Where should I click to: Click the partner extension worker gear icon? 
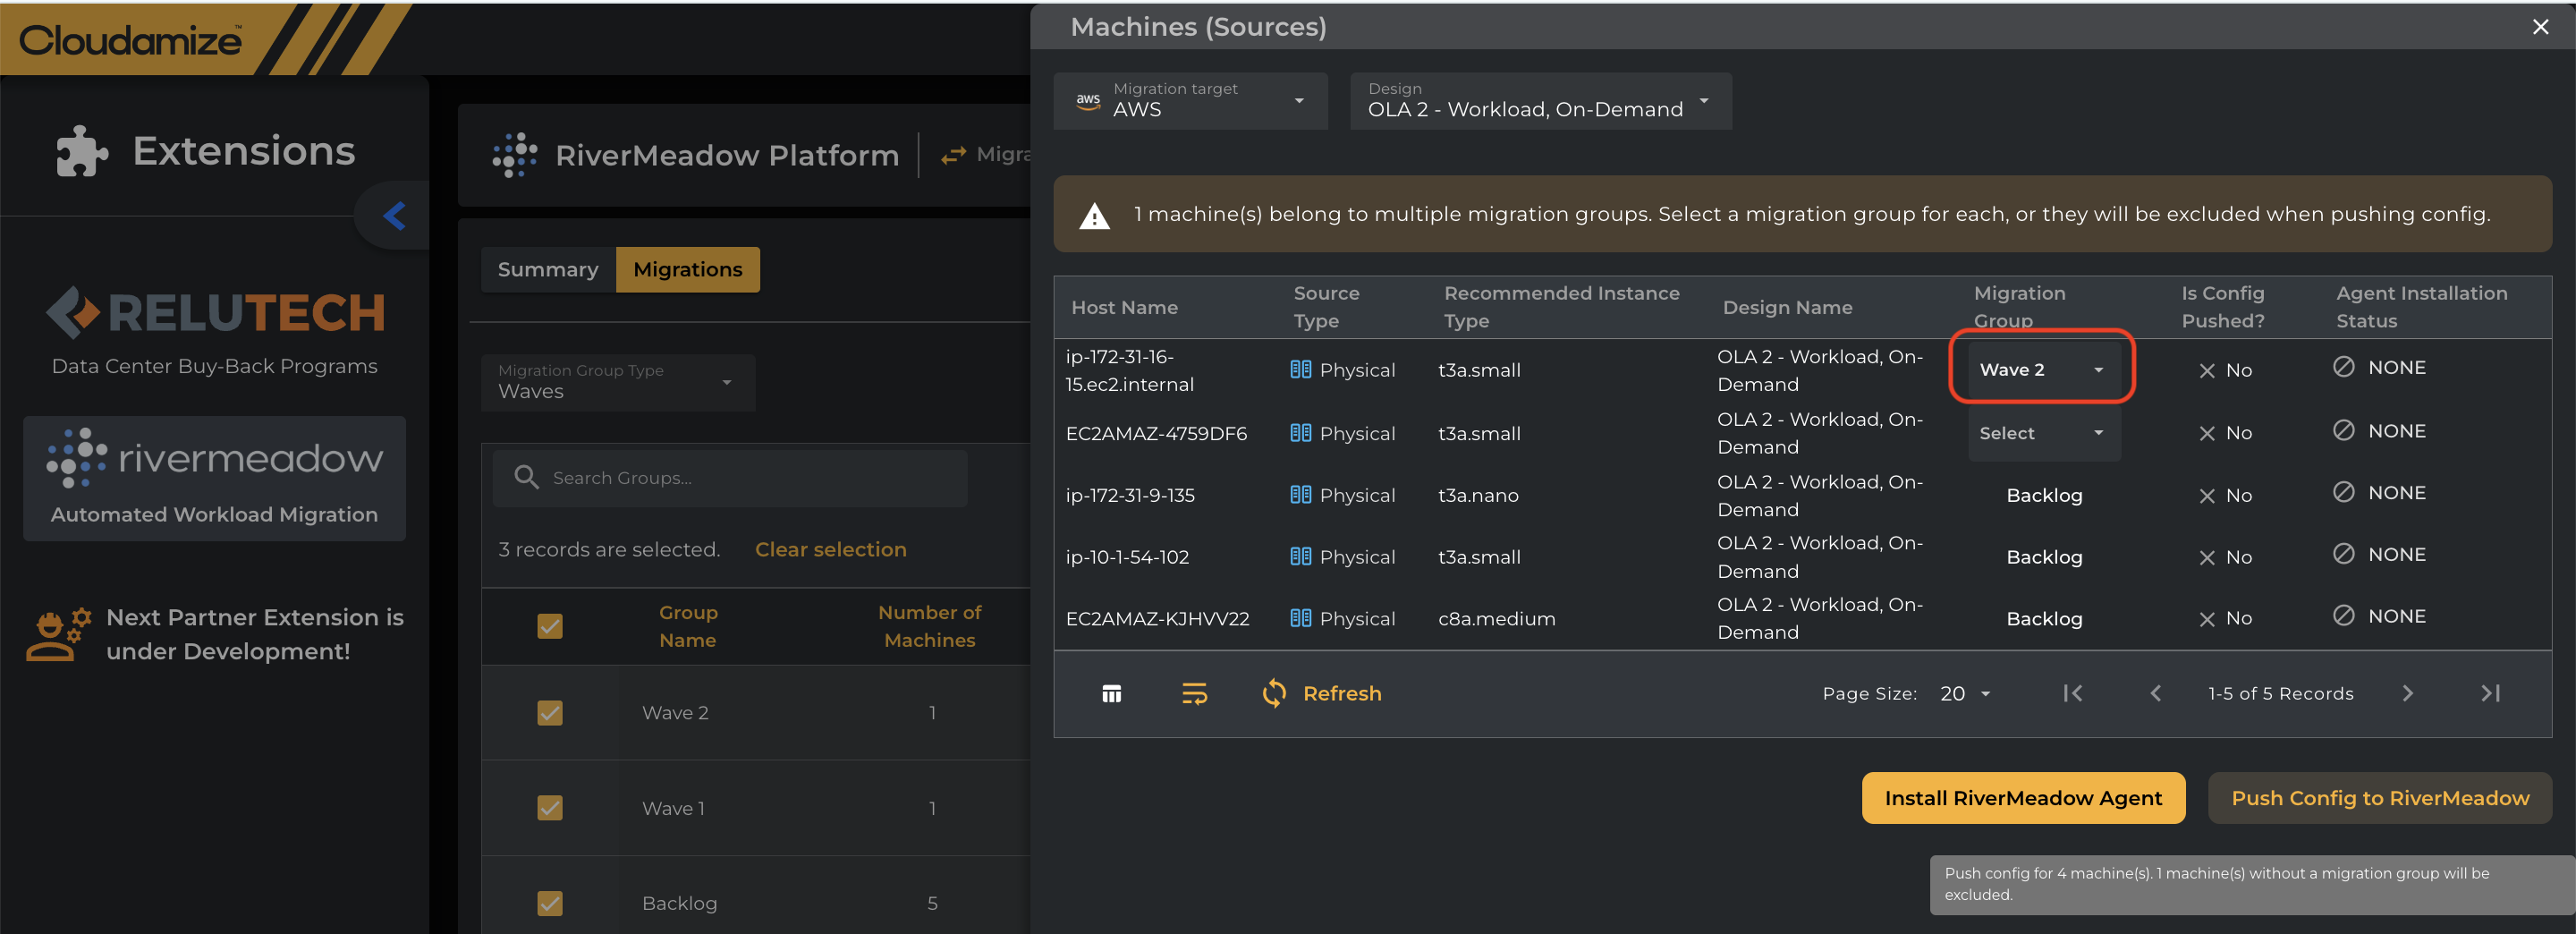tap(58, 634)
